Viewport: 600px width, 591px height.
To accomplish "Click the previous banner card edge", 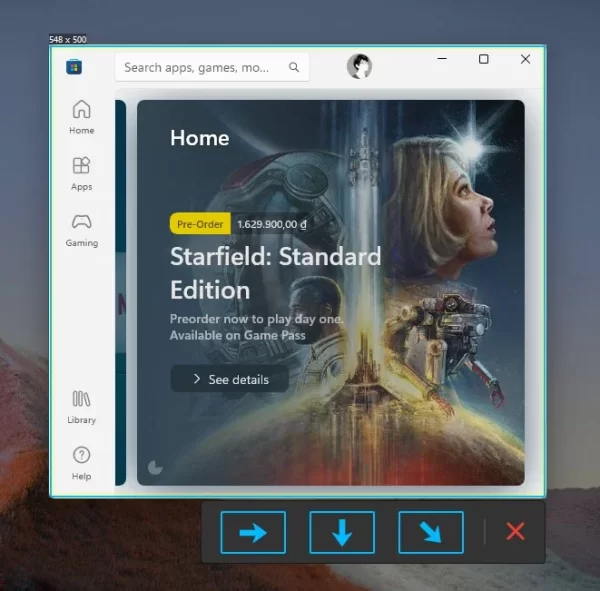I will [x=121, y=293].
